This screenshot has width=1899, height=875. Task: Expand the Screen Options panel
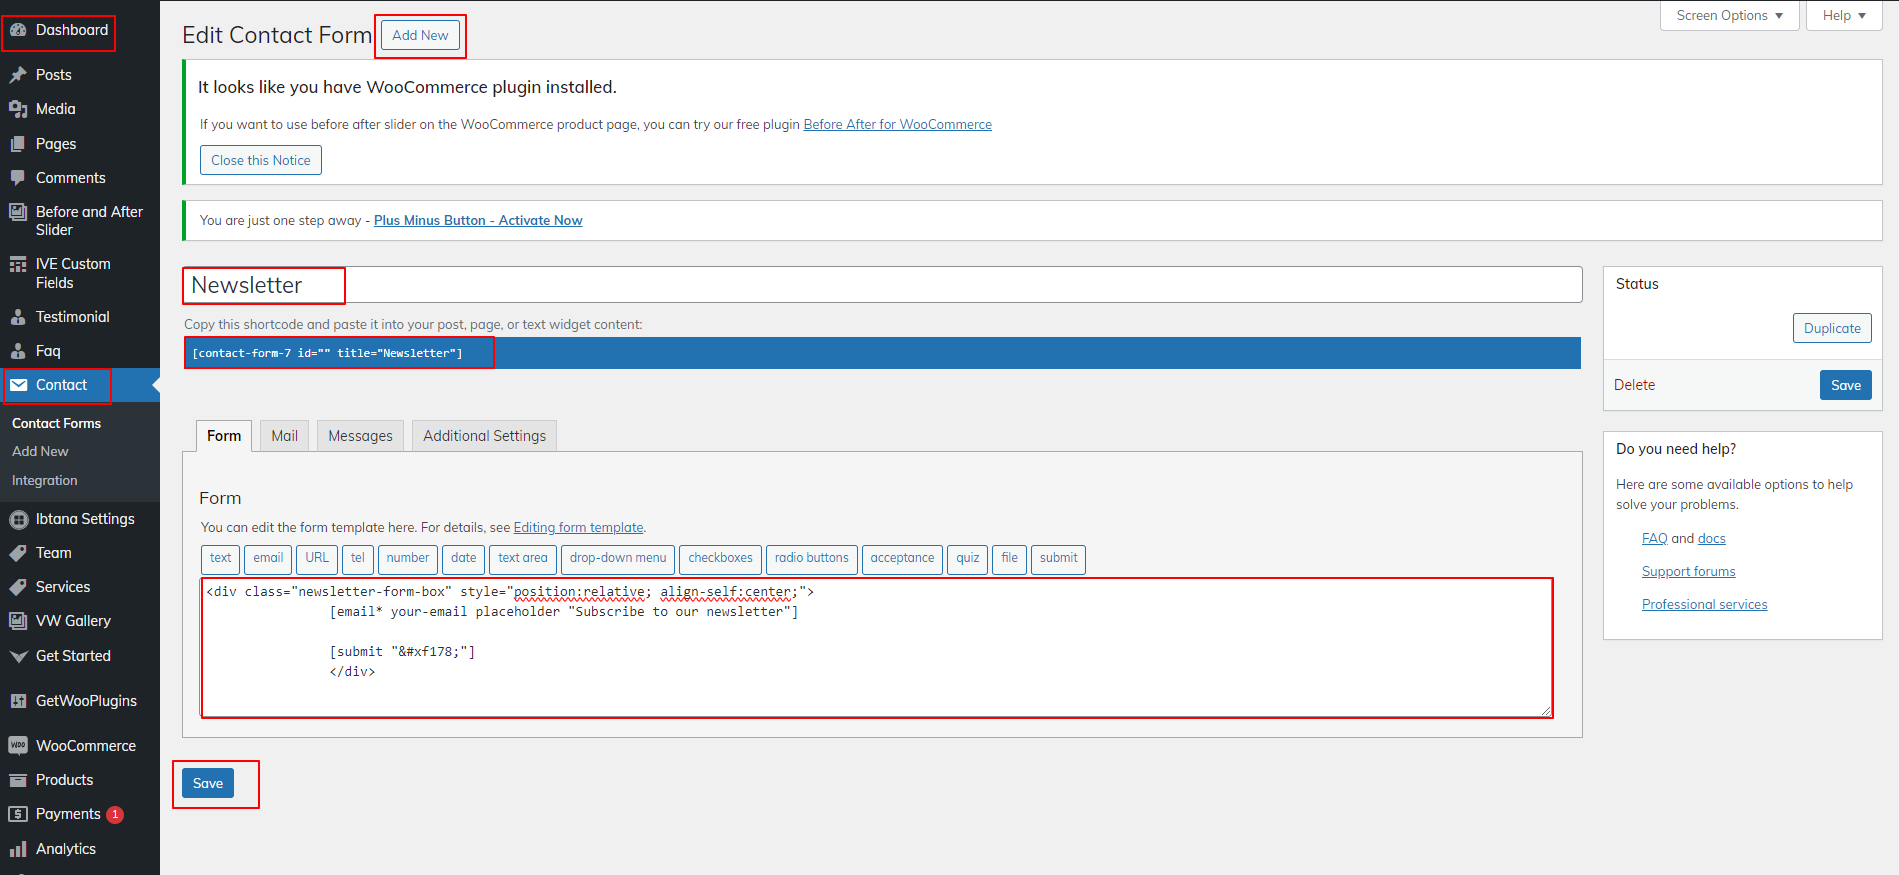[1729, 16]
